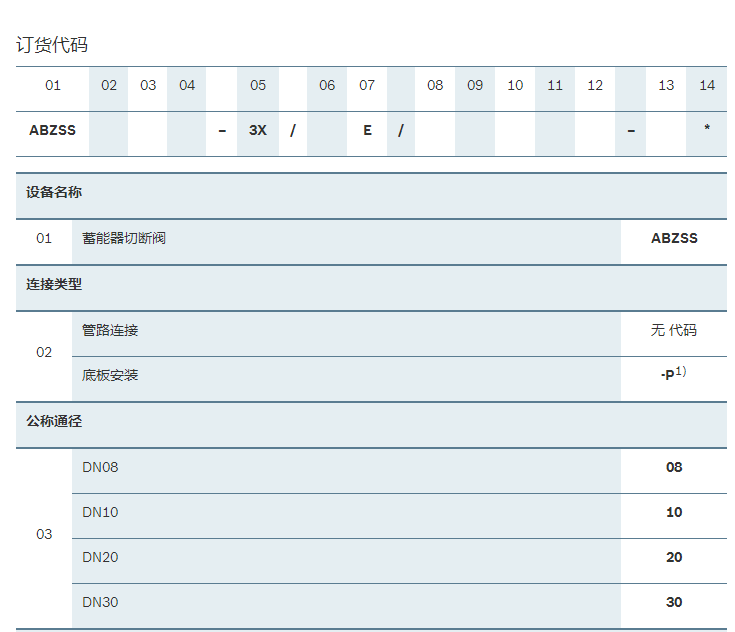The width and height of the screenshot is (735, 632).
Task: Click the '3X' code cell
Action: 258,131
